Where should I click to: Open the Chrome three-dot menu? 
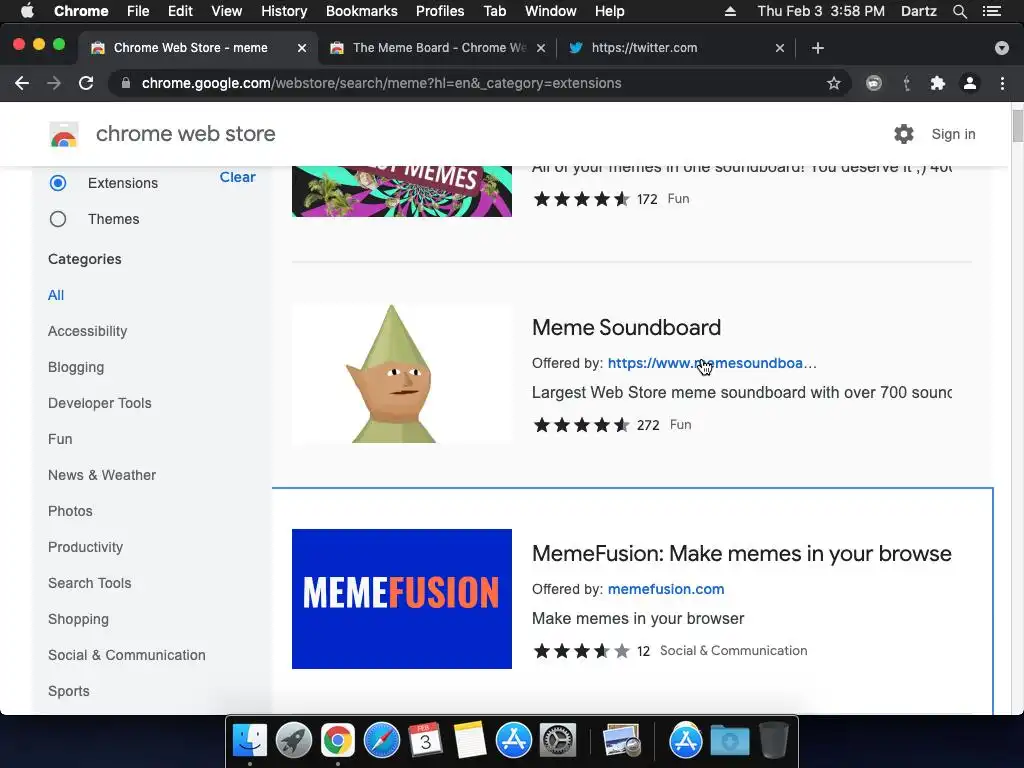[1002, 83]
